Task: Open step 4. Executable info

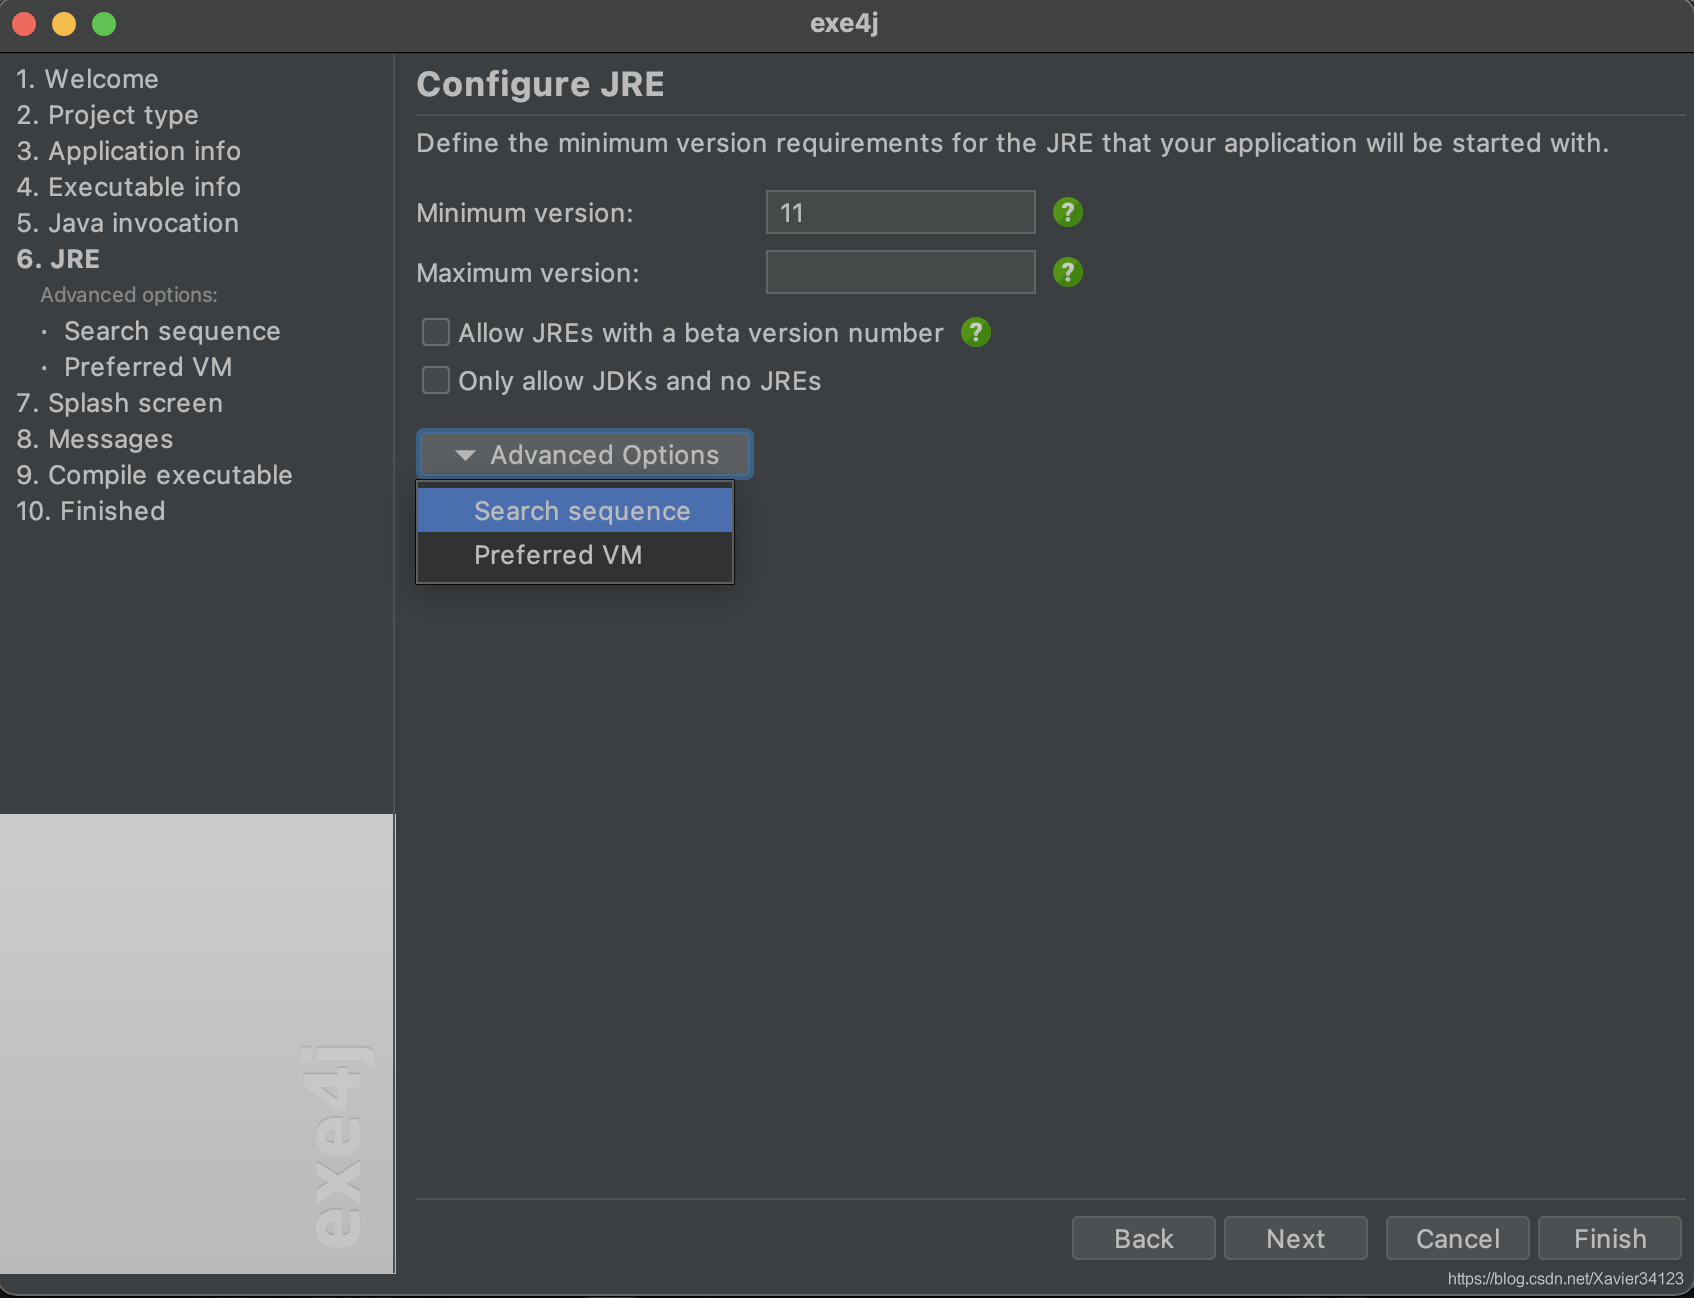Action: click(128, 187)
